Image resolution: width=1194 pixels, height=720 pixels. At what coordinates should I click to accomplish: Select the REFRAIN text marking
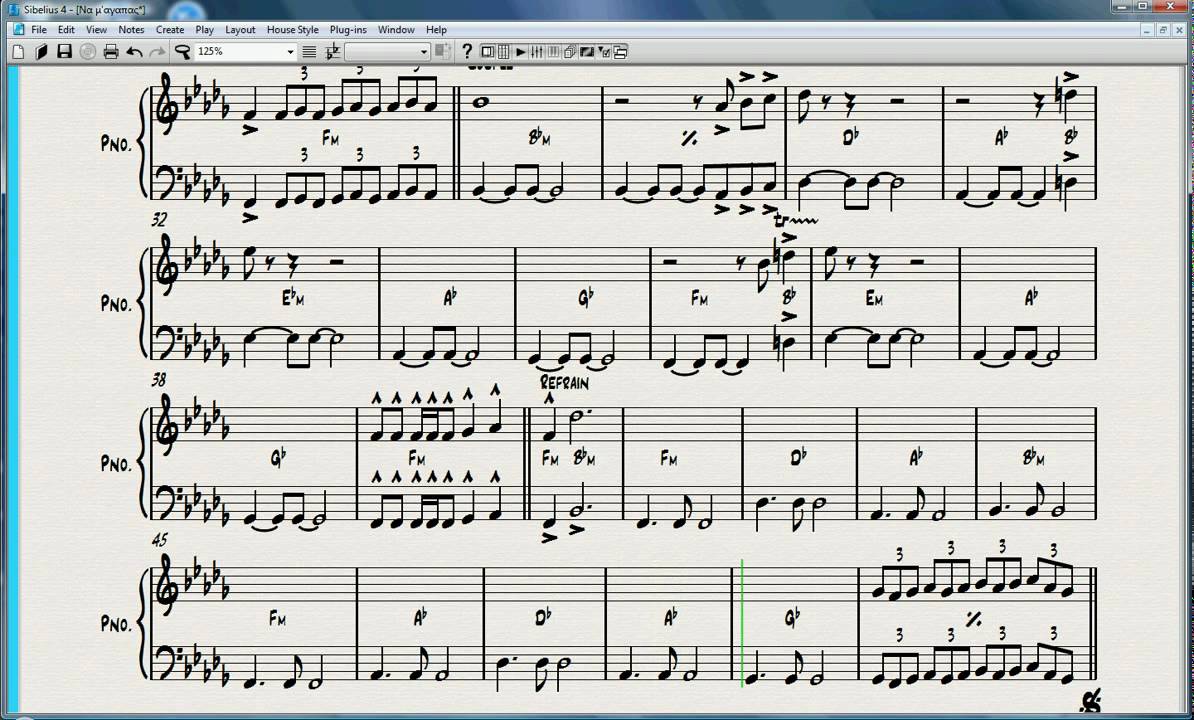click(x=564, y=382)
